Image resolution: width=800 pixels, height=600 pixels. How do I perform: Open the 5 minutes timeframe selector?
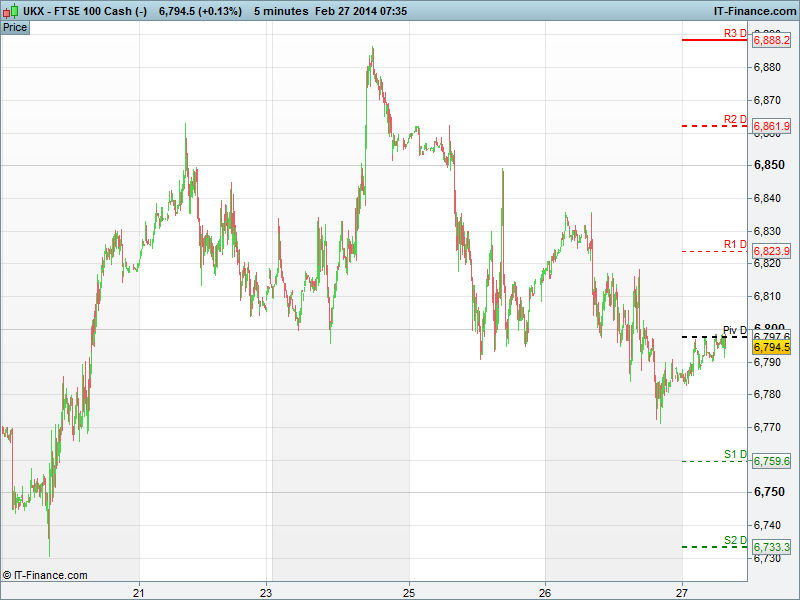coord(281,10)
